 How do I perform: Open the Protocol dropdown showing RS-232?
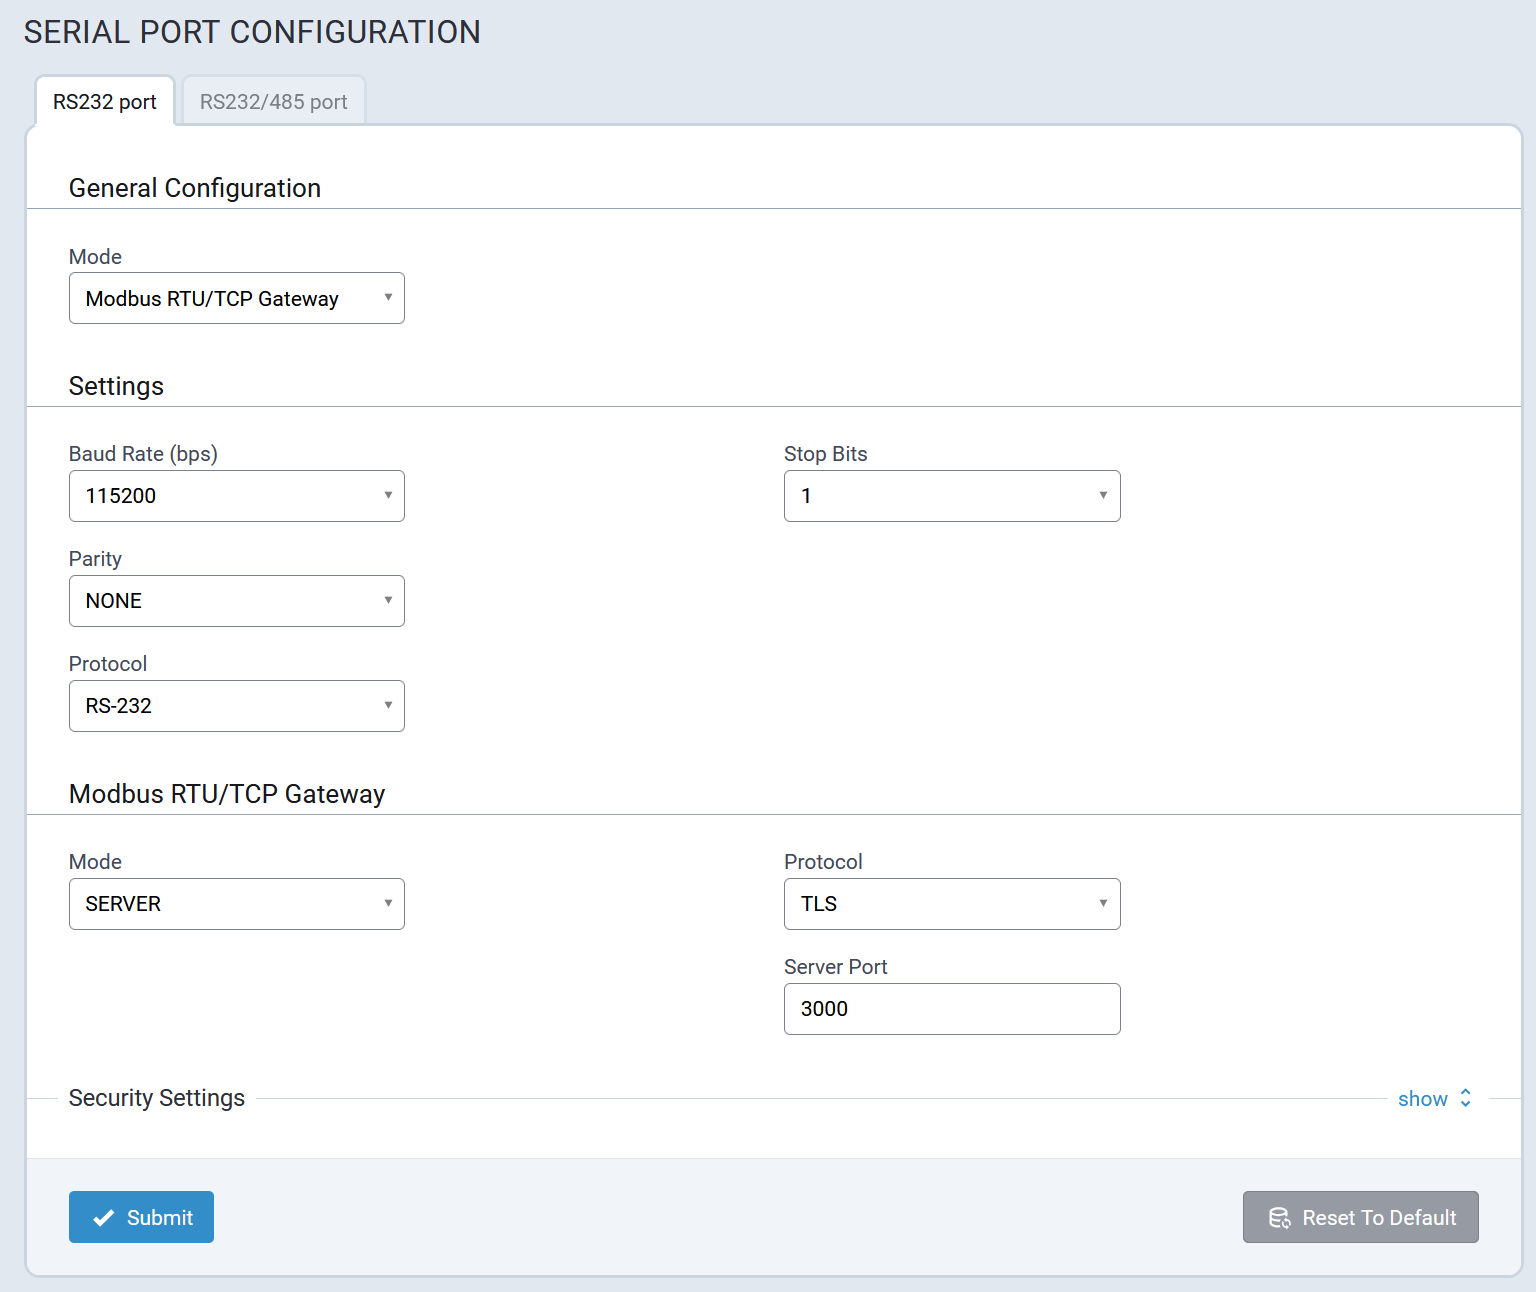pos(236,706)
